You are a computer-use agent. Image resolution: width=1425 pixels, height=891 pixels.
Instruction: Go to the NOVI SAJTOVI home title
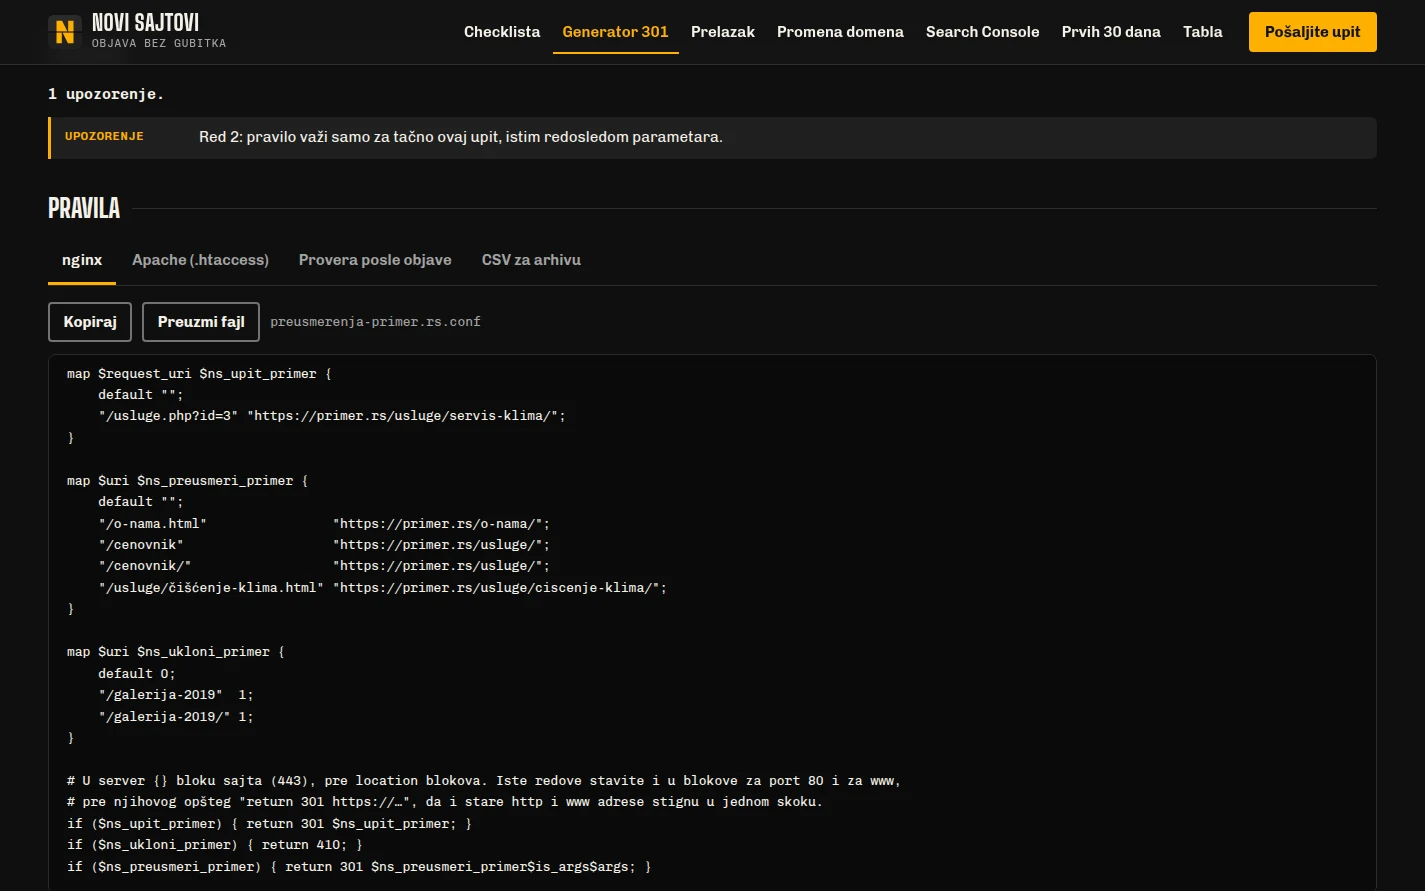[x=145, y=23]
